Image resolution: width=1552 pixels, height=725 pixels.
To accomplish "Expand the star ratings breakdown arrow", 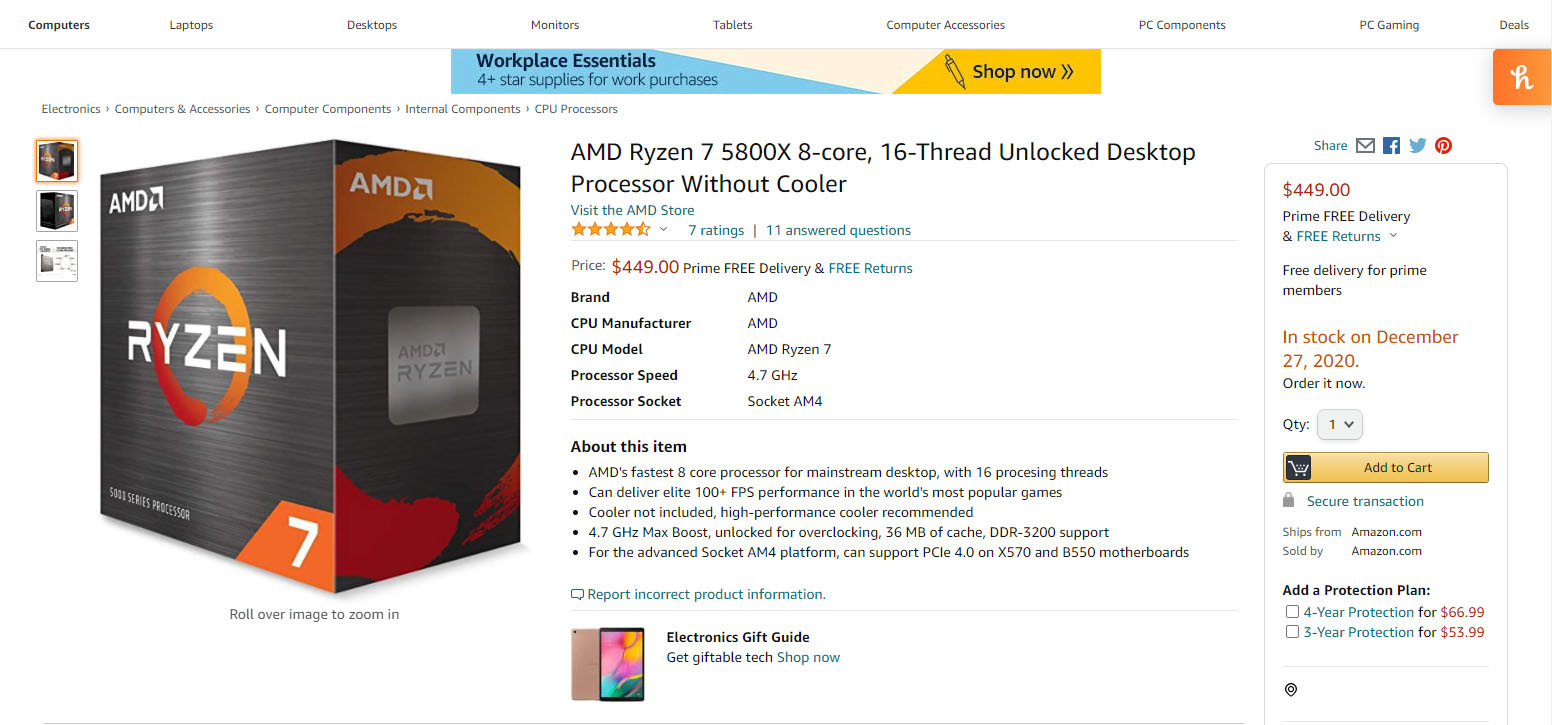I will tap(663, 231).
